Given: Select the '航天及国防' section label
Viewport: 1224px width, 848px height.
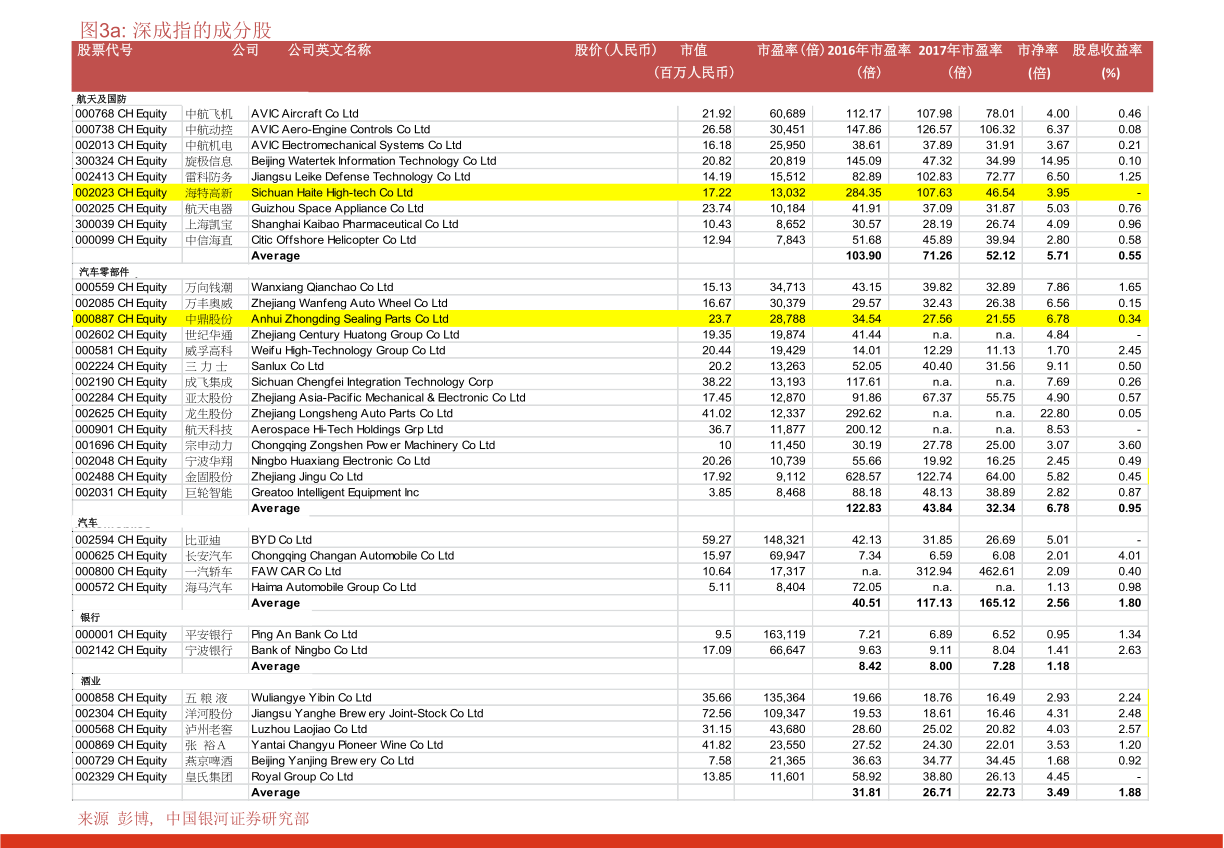Looking at the screenshot, I should pyautogui.click(x=101, y=99).
